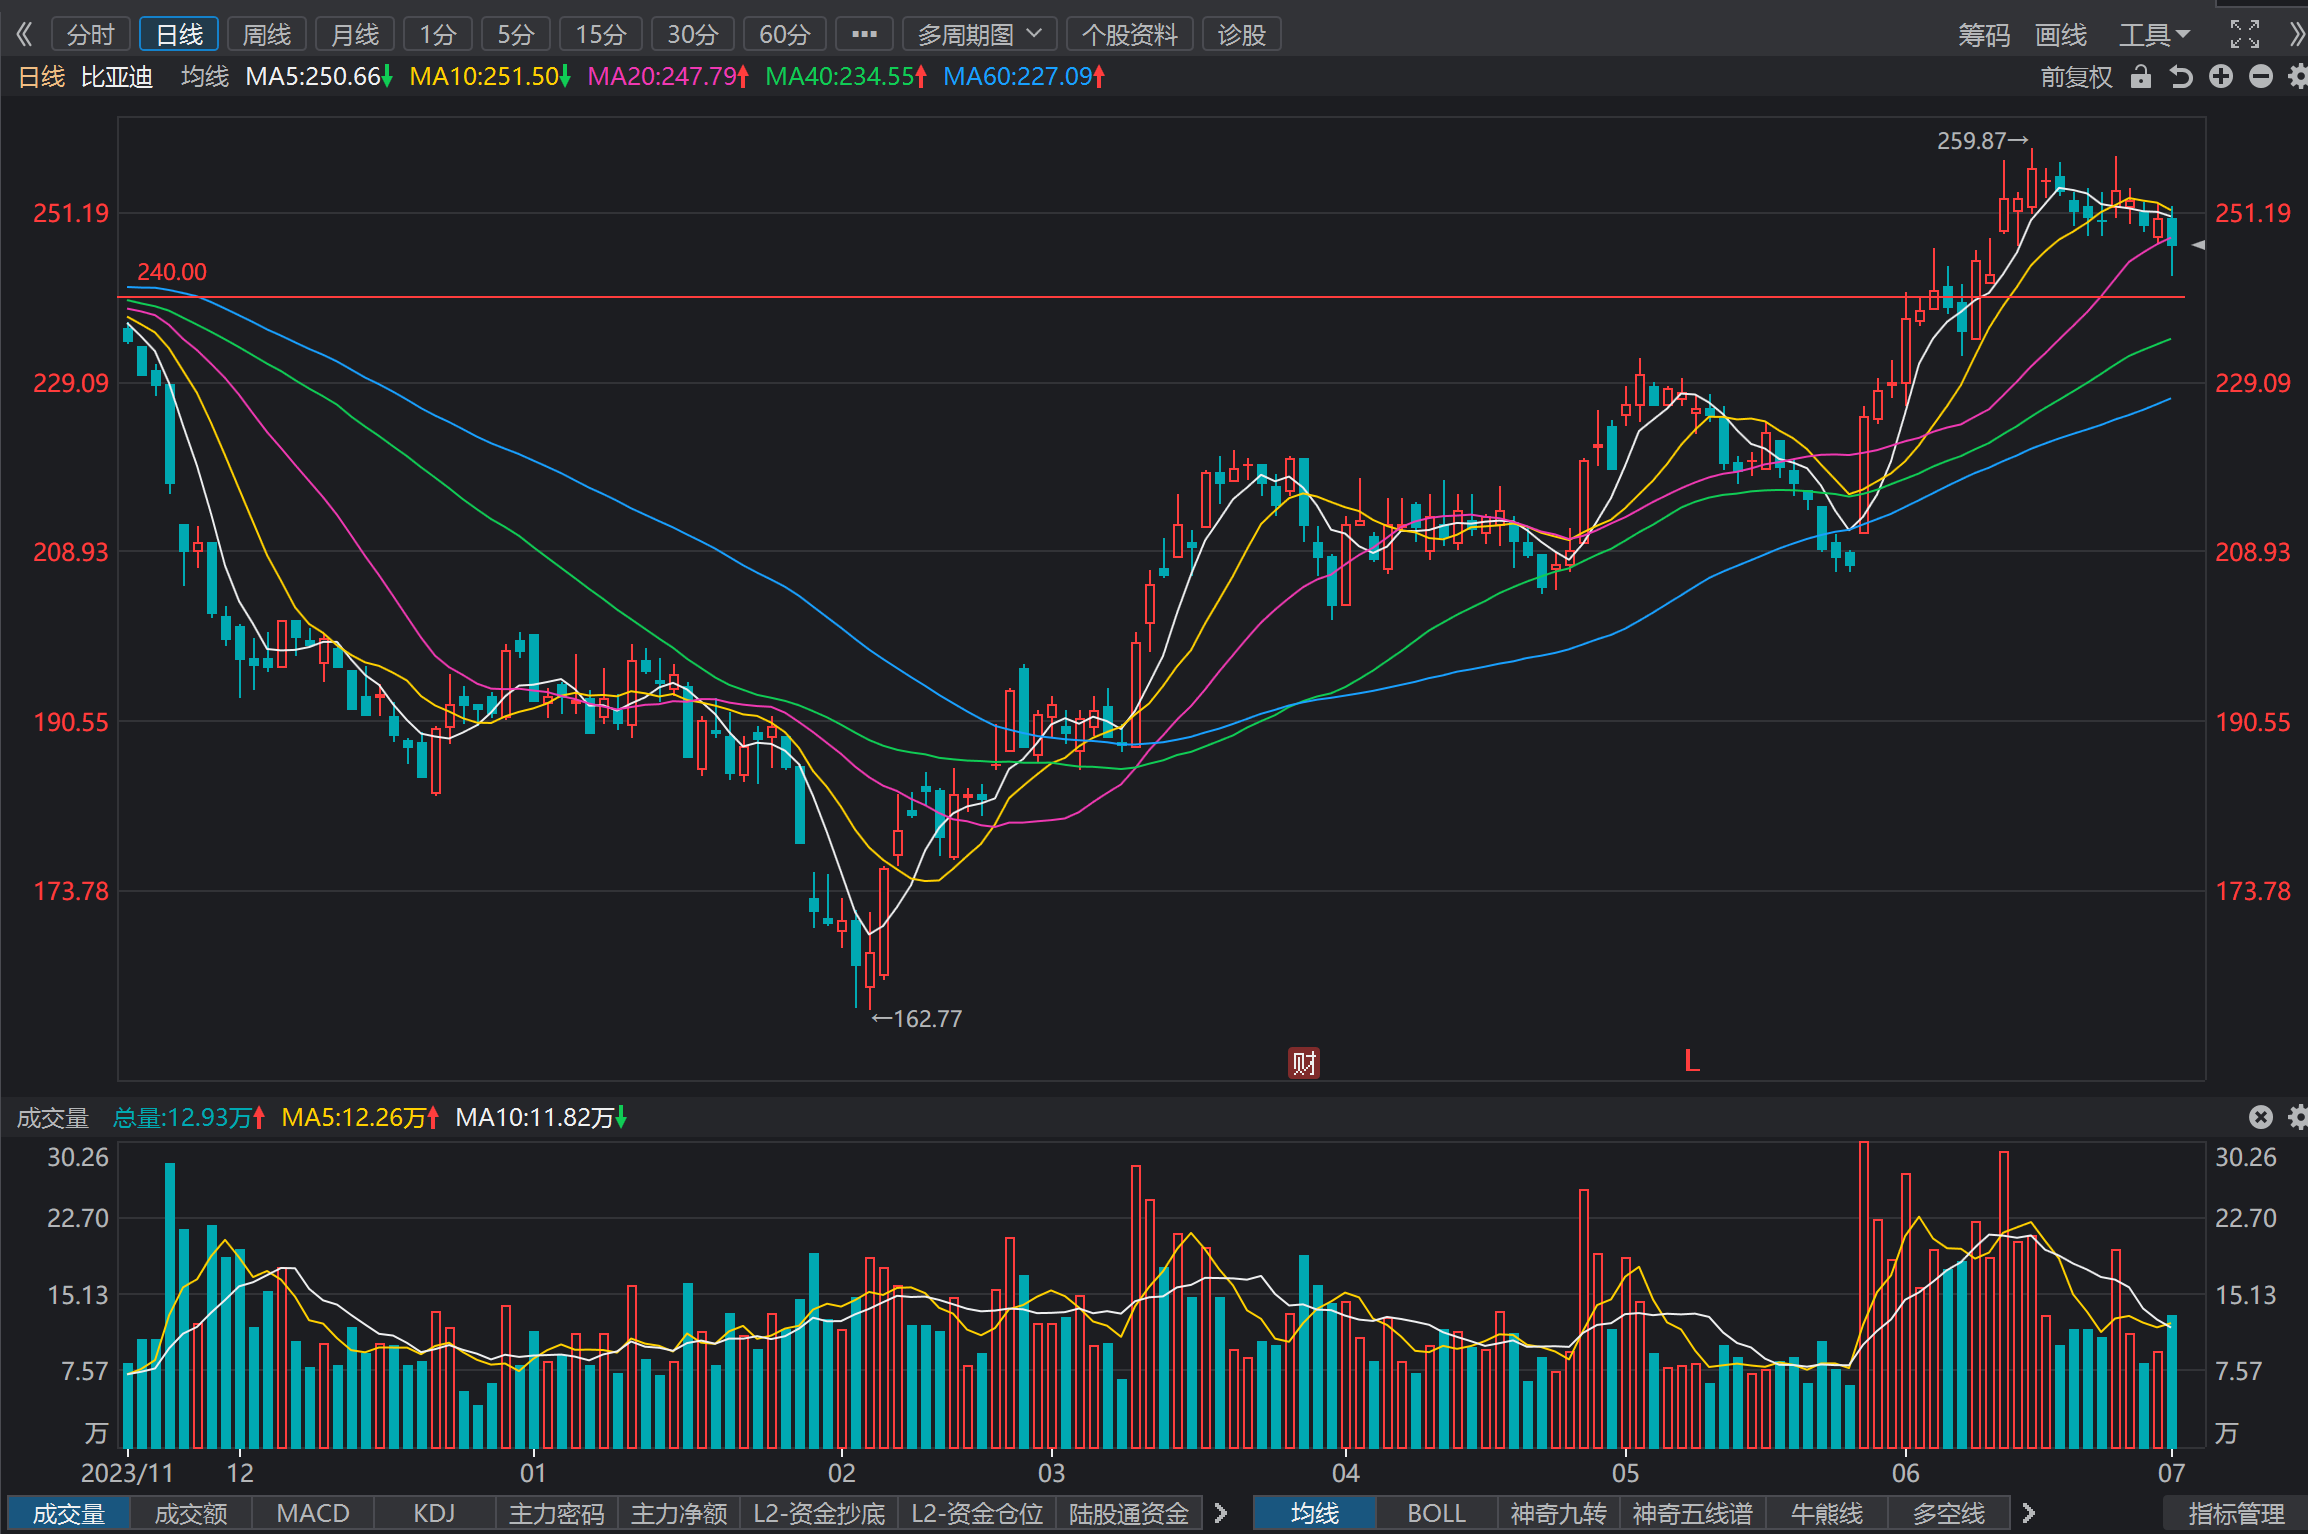Click the MA5:250.66 legend label
Viewport: 2308px width, 1534px height.
319,77
